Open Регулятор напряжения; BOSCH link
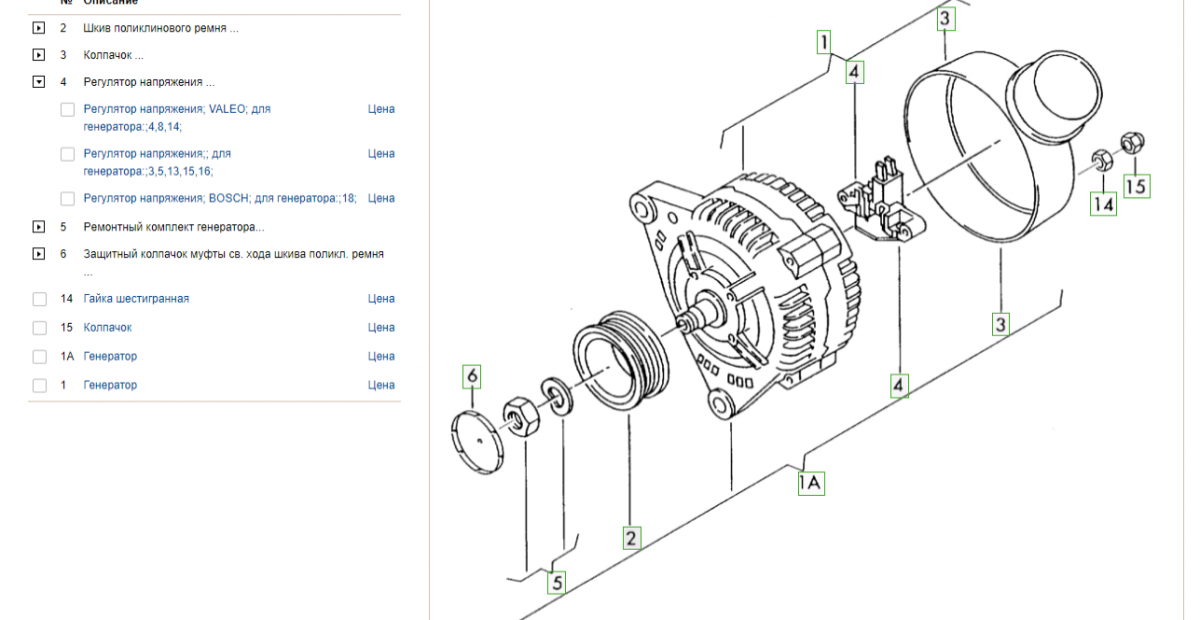1200x620 pixels. (220, 198)
